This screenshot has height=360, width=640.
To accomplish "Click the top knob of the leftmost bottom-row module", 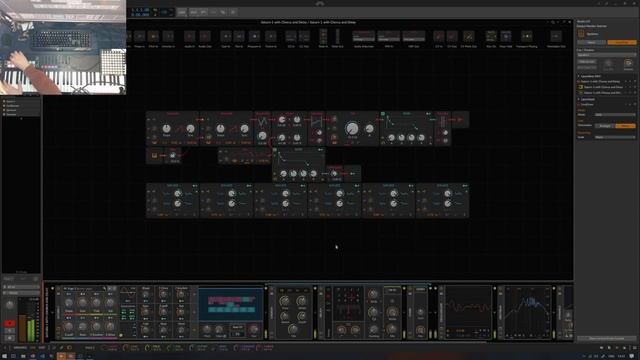I will coord(178,194).
